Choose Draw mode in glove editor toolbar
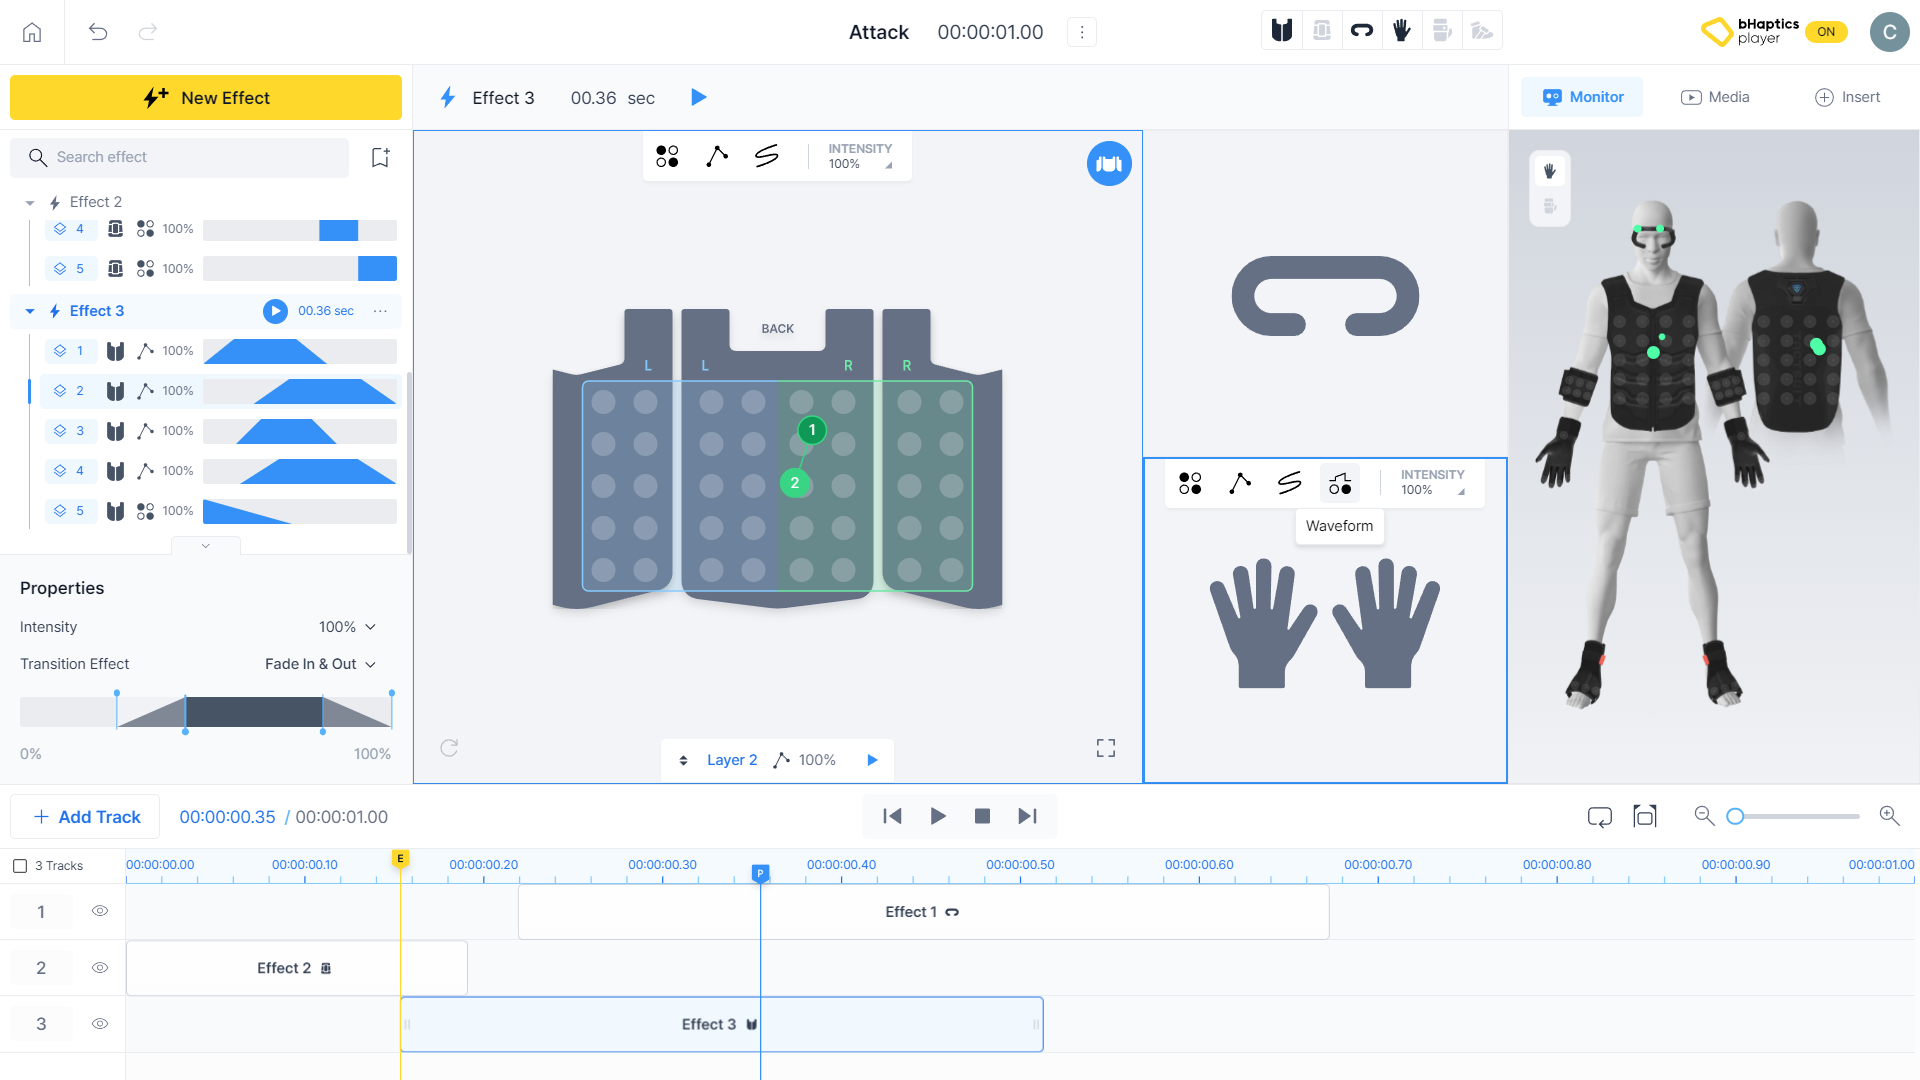 pyautogui.click(x=1290, y=483)
